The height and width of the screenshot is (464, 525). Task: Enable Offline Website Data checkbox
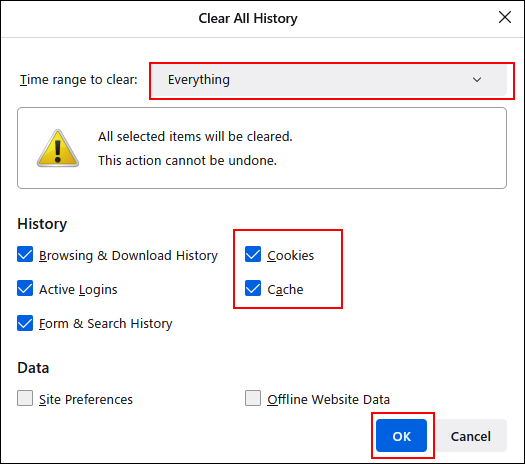click(x=253, y=398)
